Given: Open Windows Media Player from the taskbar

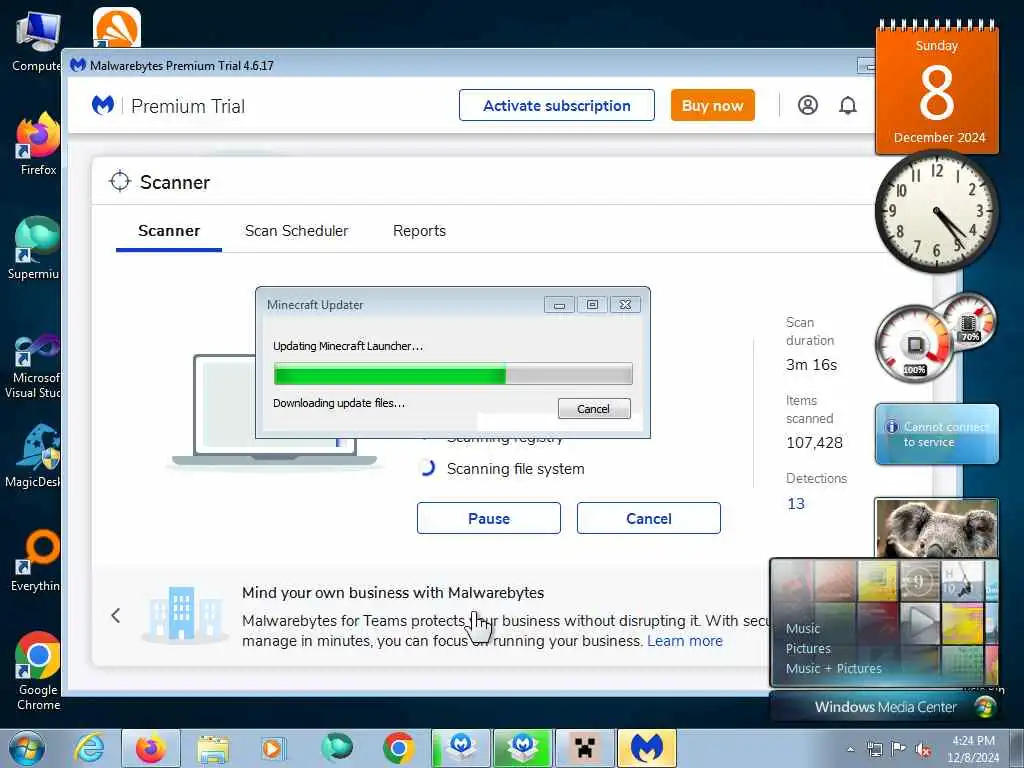Looking at the screenshot, I should (273, 748).
